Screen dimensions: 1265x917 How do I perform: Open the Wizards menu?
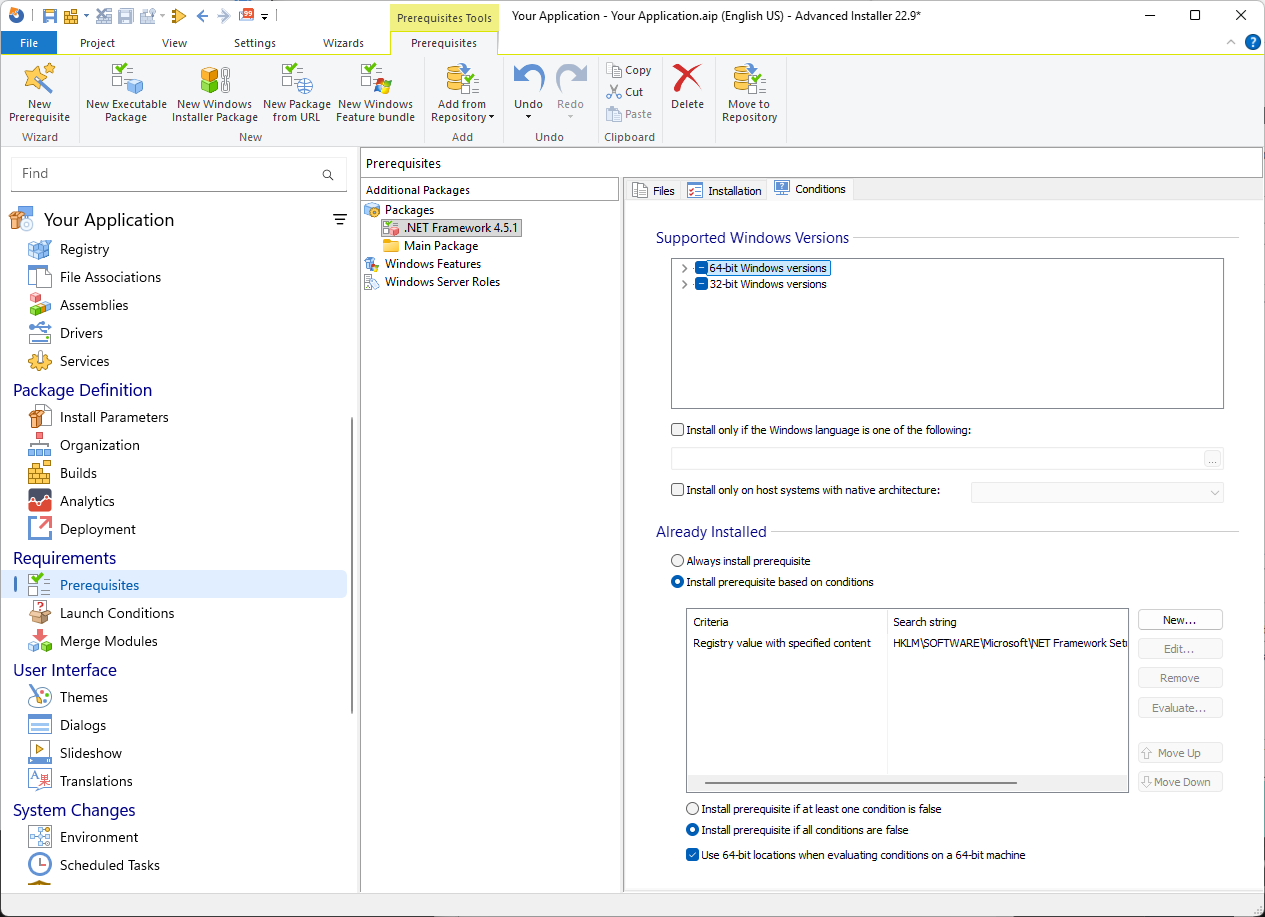pos(344,43)
